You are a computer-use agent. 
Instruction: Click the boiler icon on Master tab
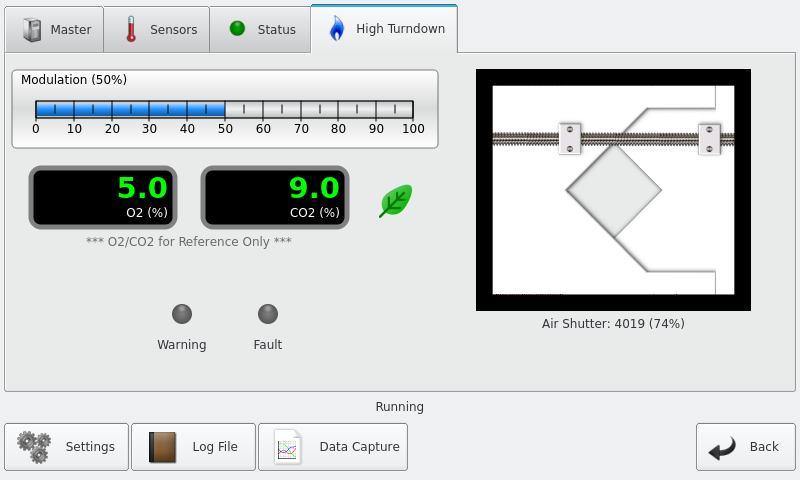[33, 29]
